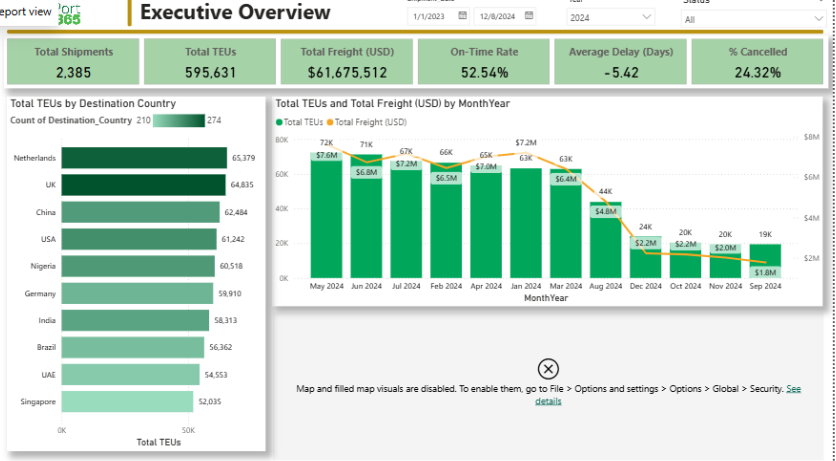Screen dimensions: 836x461
Task: Click the Total TEUs by Destination Country title
Action: pos(93,103)
